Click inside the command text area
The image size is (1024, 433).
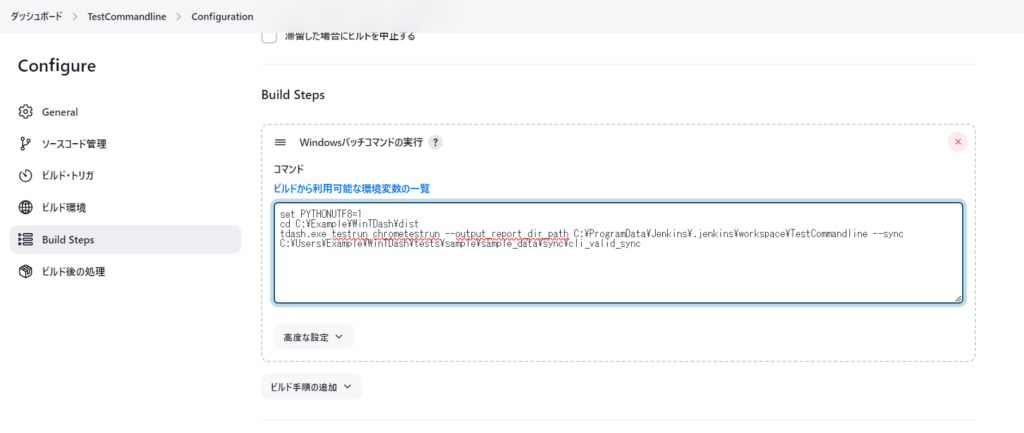(x=618, y=270)
